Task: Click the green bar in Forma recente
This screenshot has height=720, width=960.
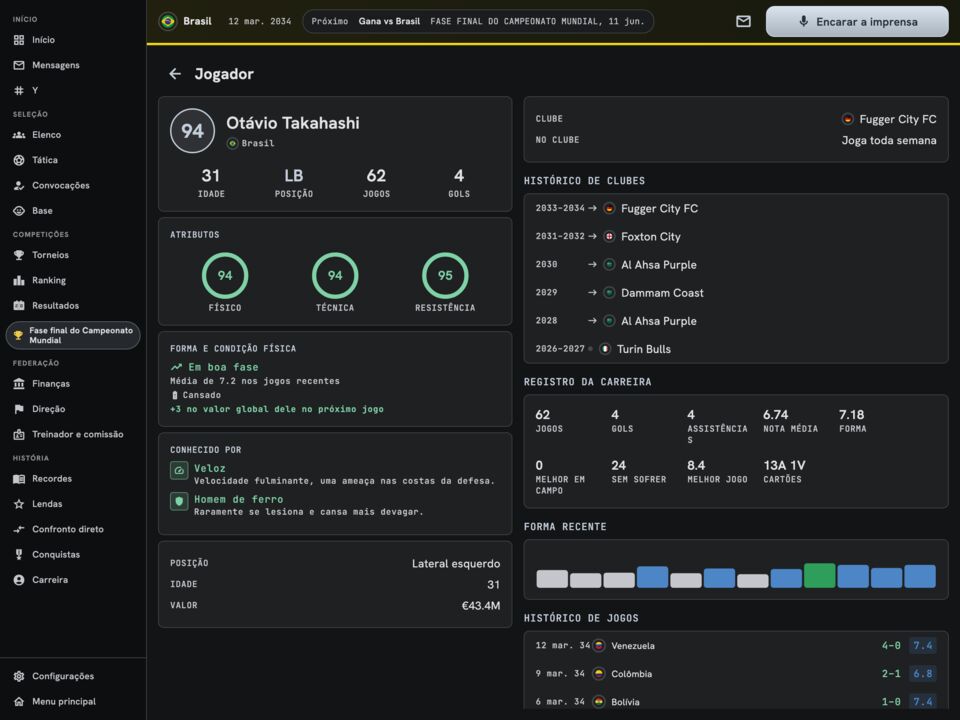Action: 819,576
